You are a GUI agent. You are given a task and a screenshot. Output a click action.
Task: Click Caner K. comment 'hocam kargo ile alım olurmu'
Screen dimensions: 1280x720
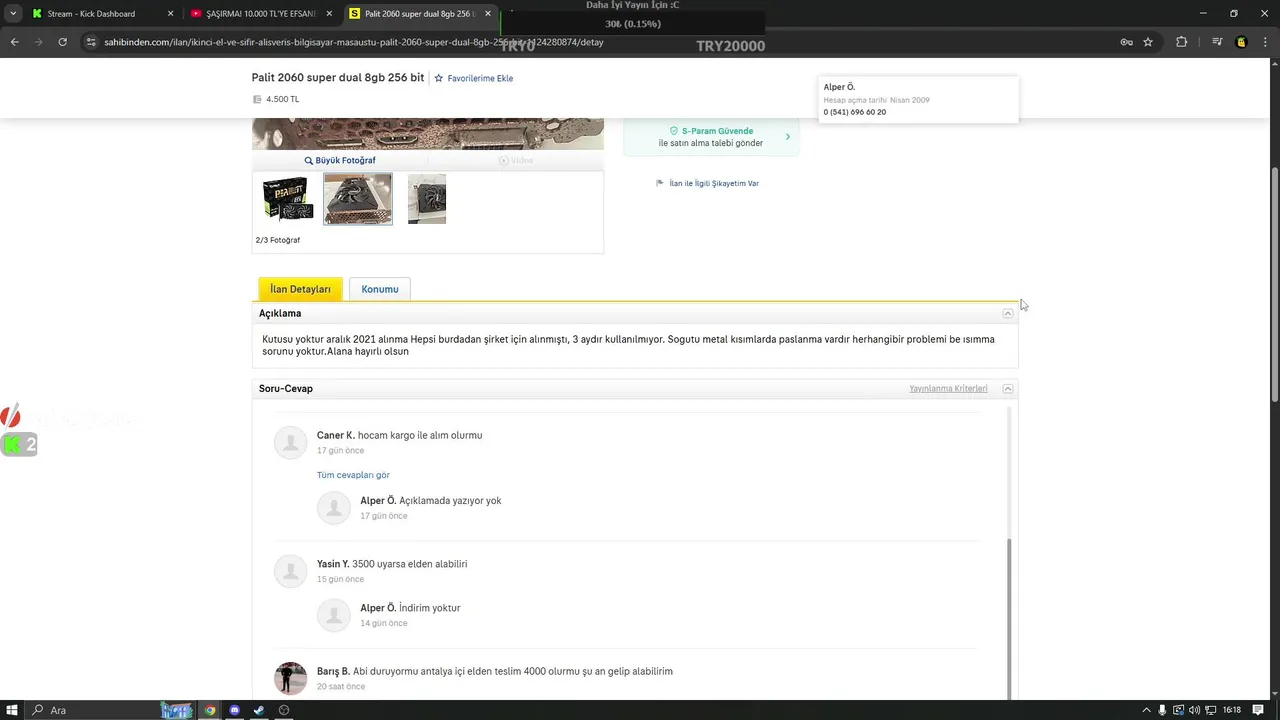420,435
